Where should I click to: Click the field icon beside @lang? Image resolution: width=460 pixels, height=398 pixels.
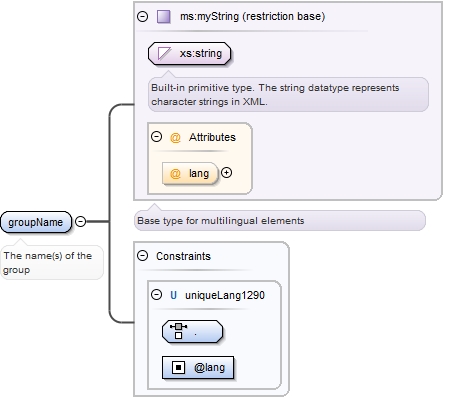point(178,368)
